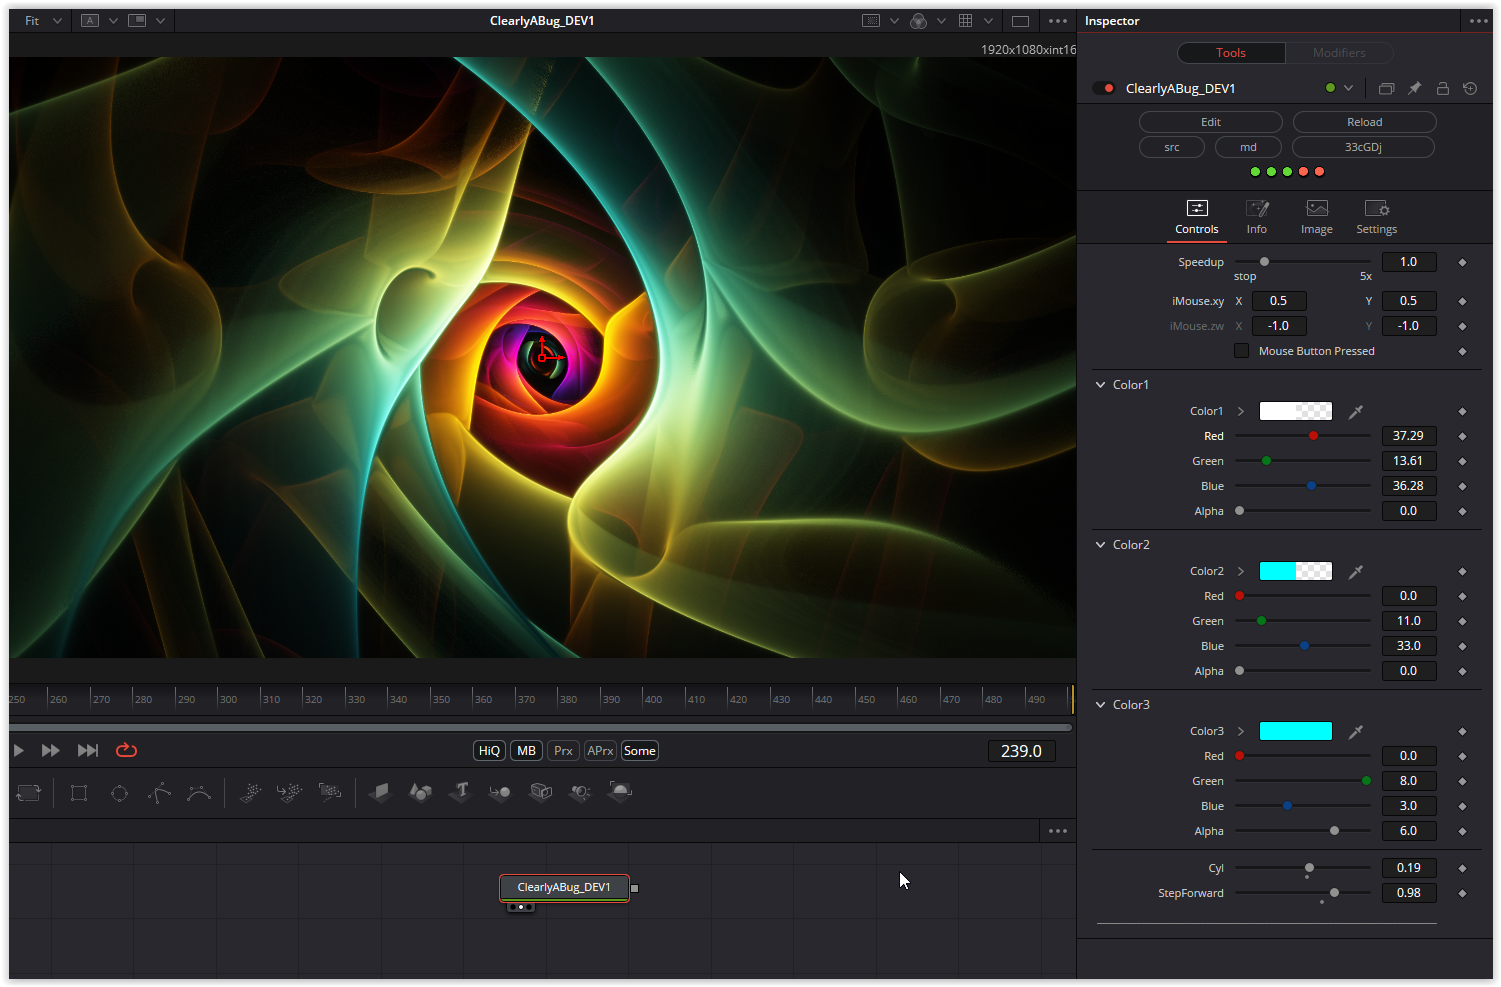Viewport: 1501px width, 987px height.
Task: Open the viewer color channel dropdown arrow
Action: coord(941,21)
